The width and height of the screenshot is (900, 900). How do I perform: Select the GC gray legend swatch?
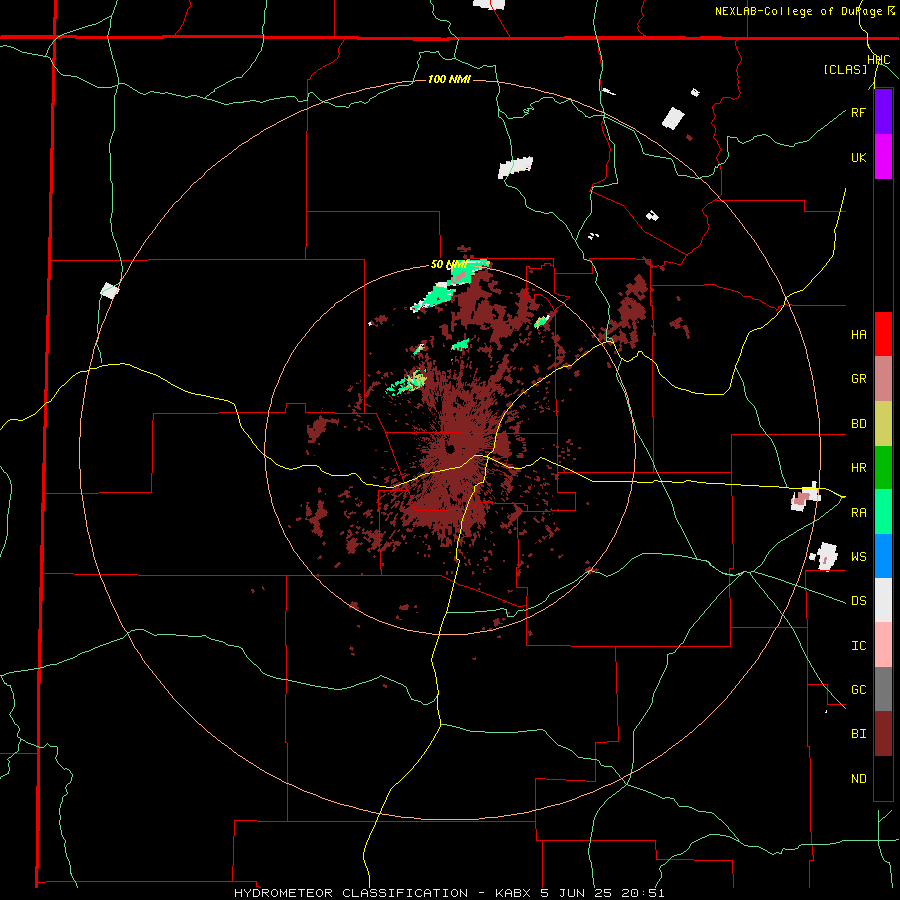click(883, 689)
